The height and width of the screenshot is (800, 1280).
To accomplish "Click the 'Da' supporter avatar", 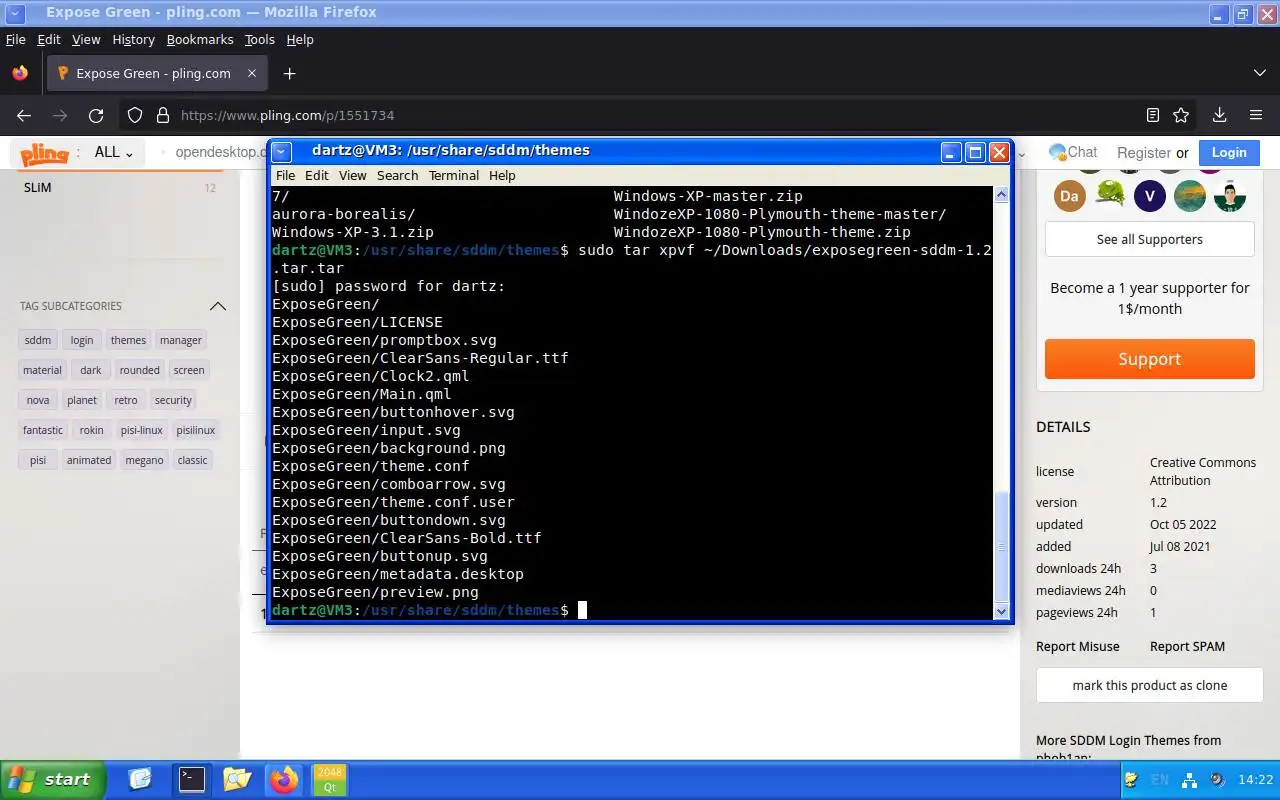I will click(1069, 196).
